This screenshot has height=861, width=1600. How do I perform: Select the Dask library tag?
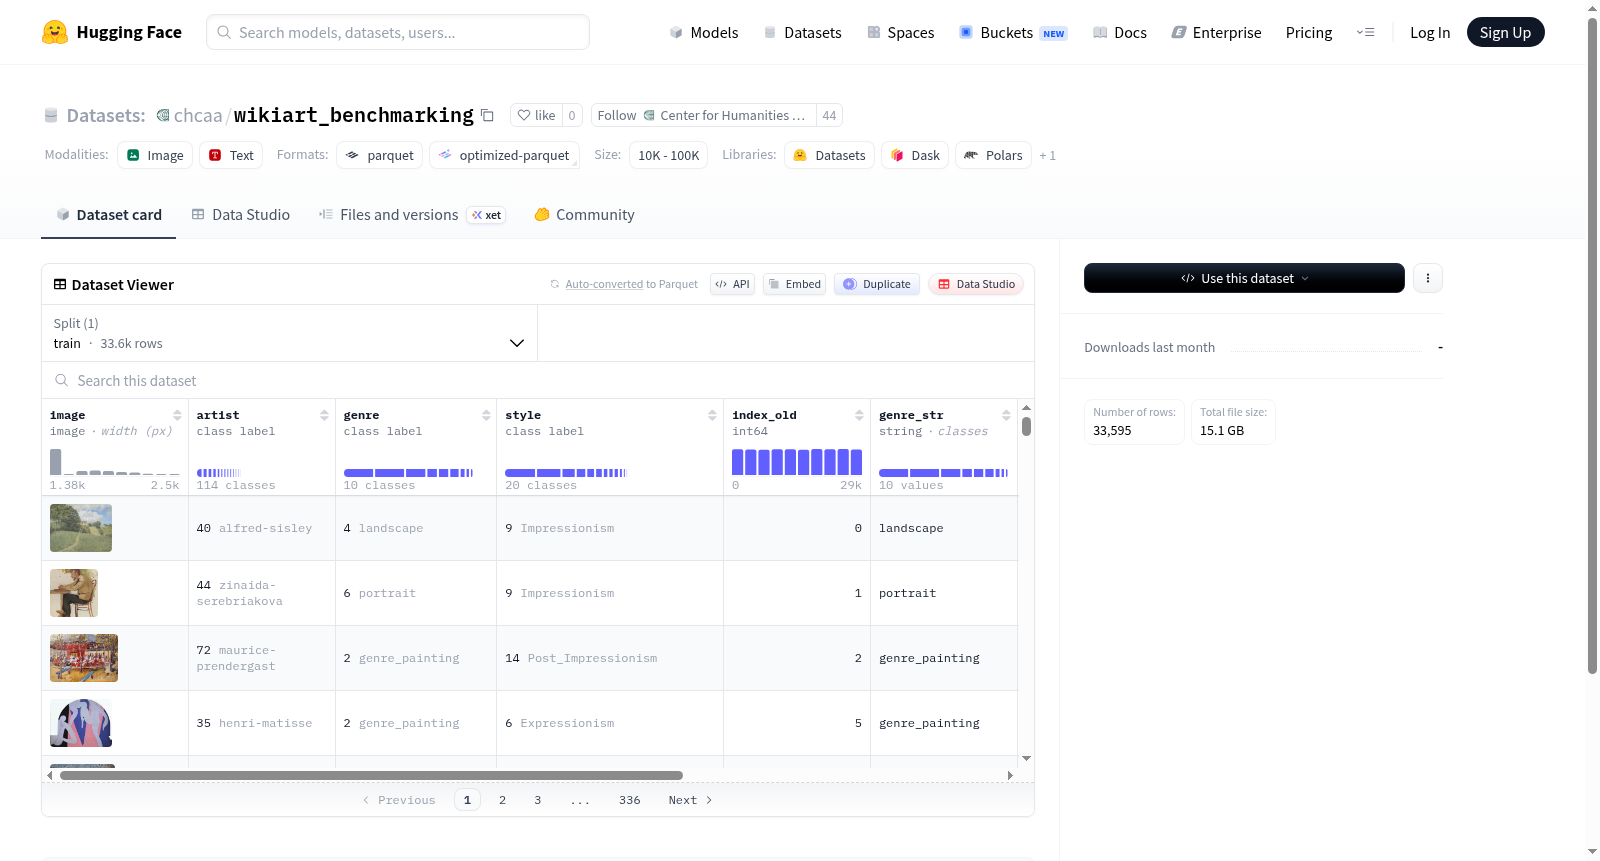915,155
